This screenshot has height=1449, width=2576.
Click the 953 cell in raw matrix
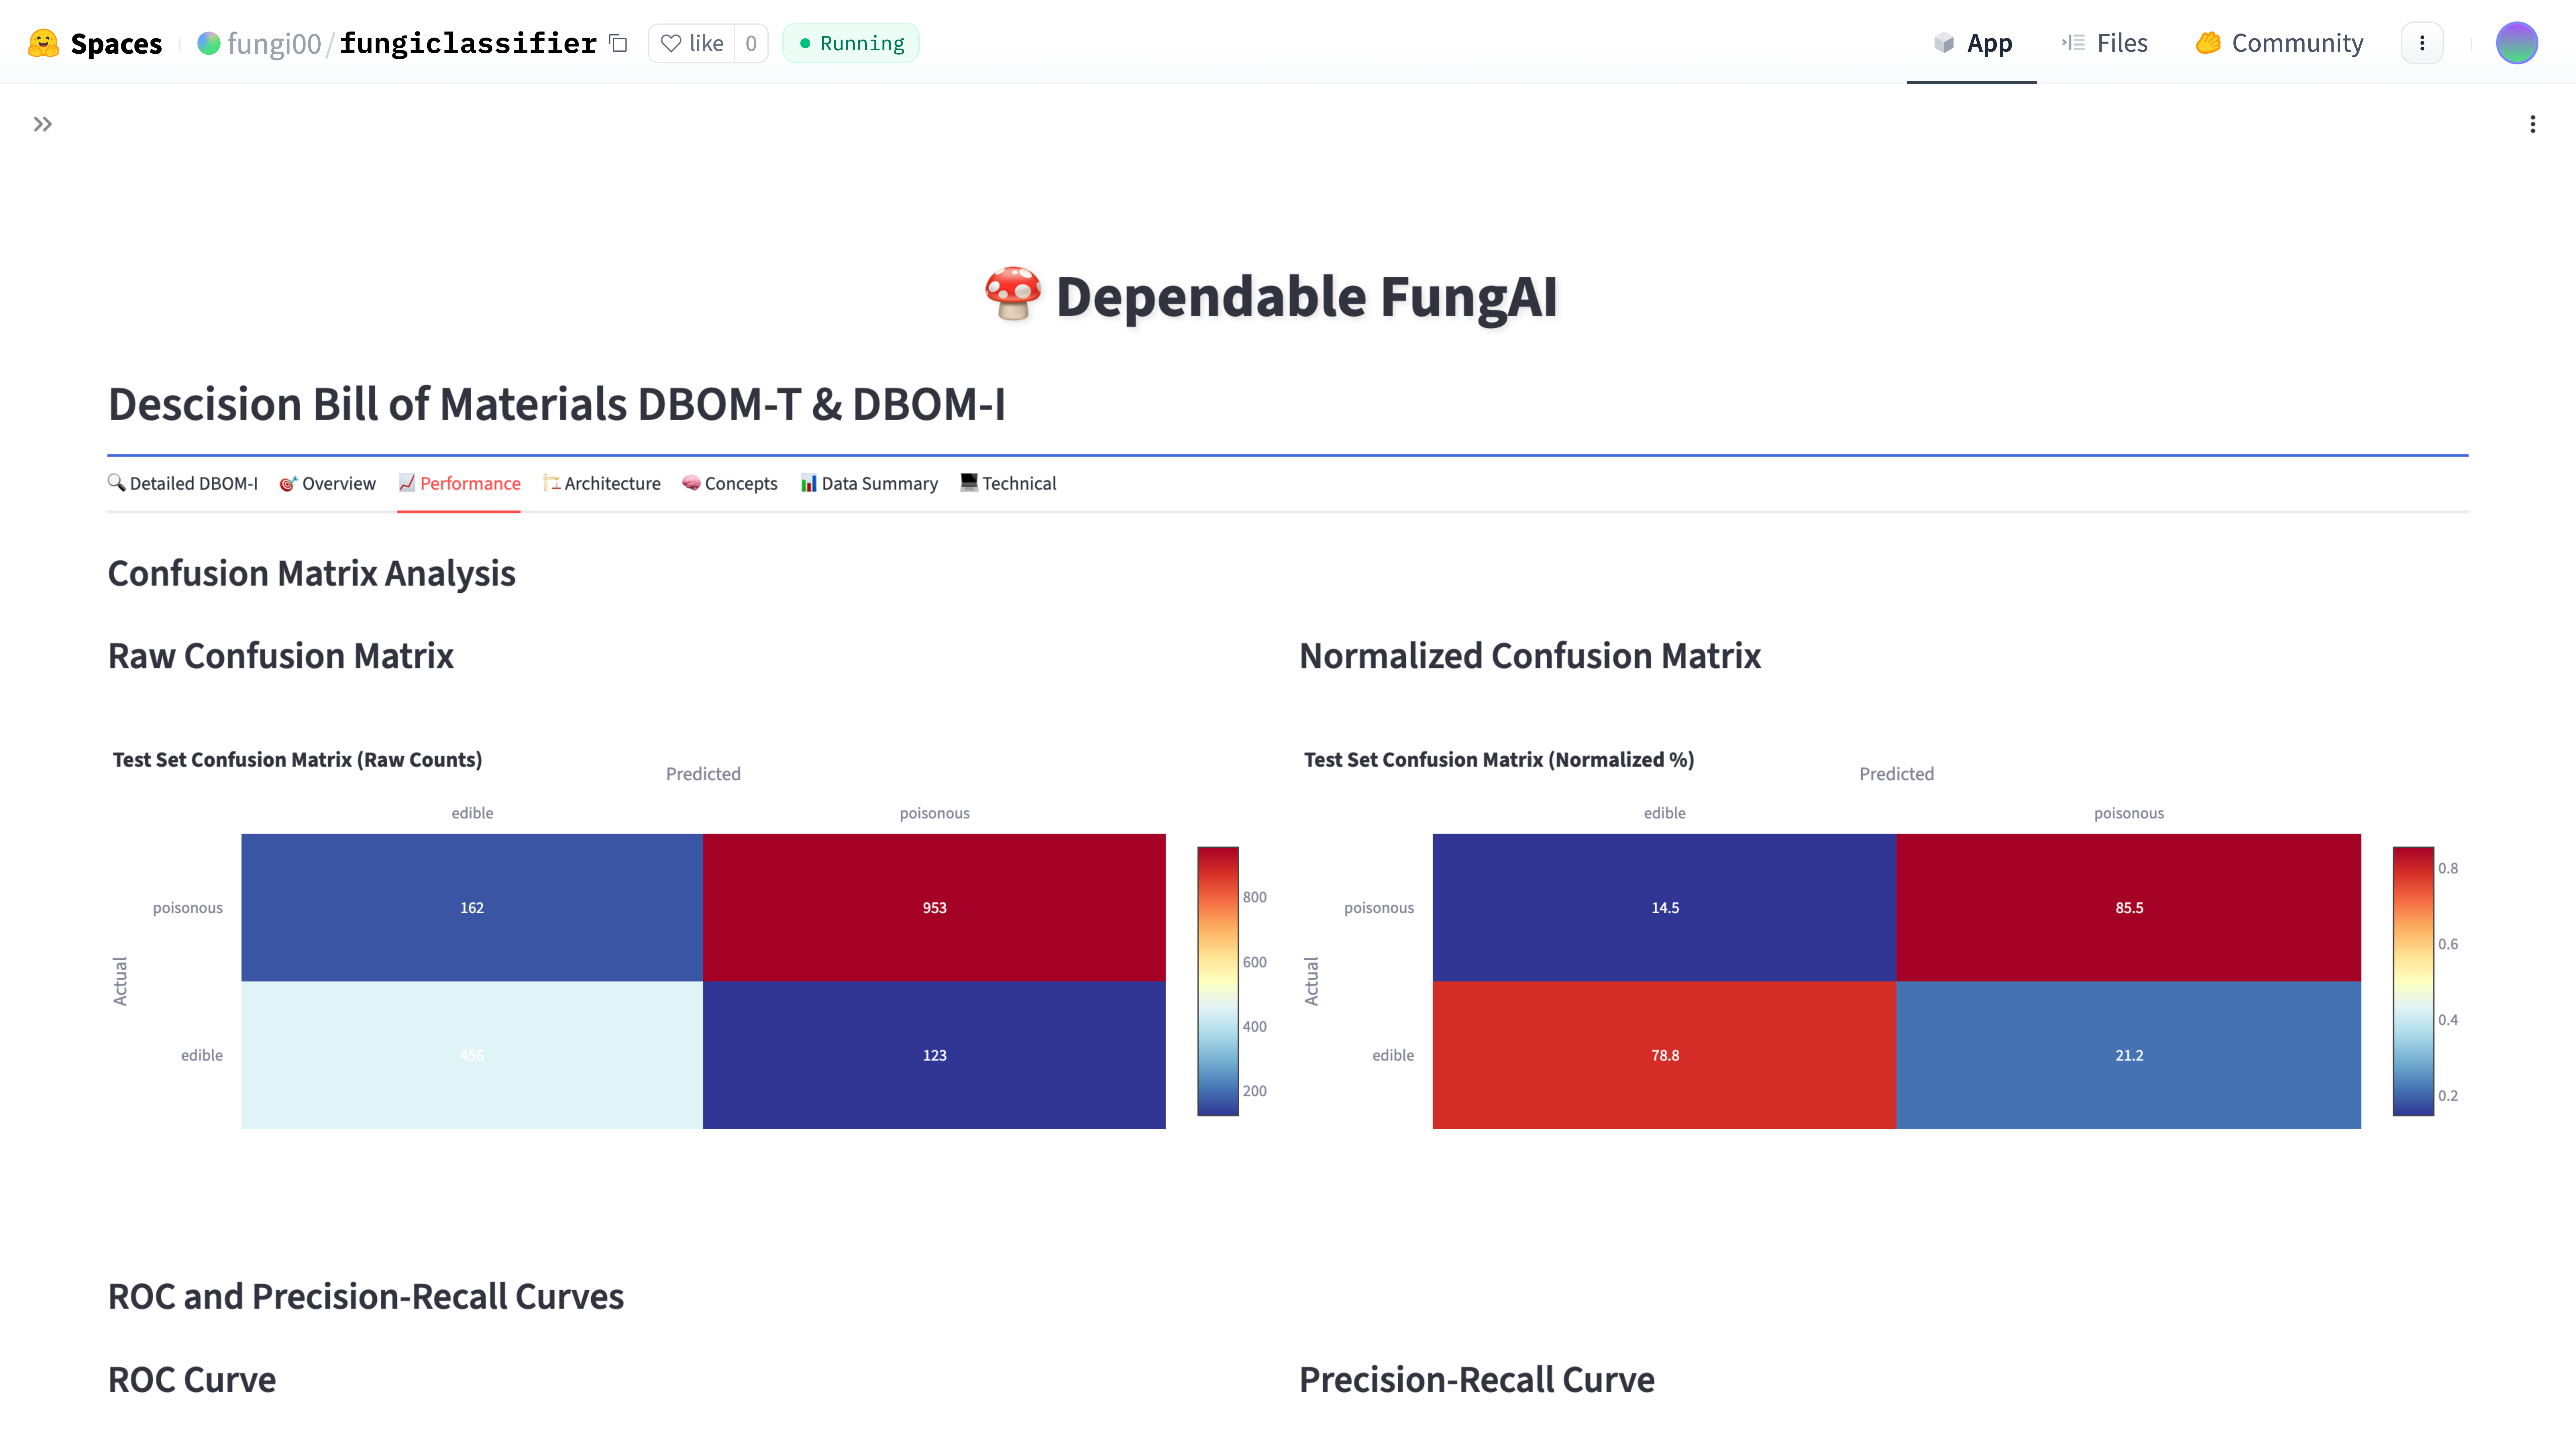[934, 907]
